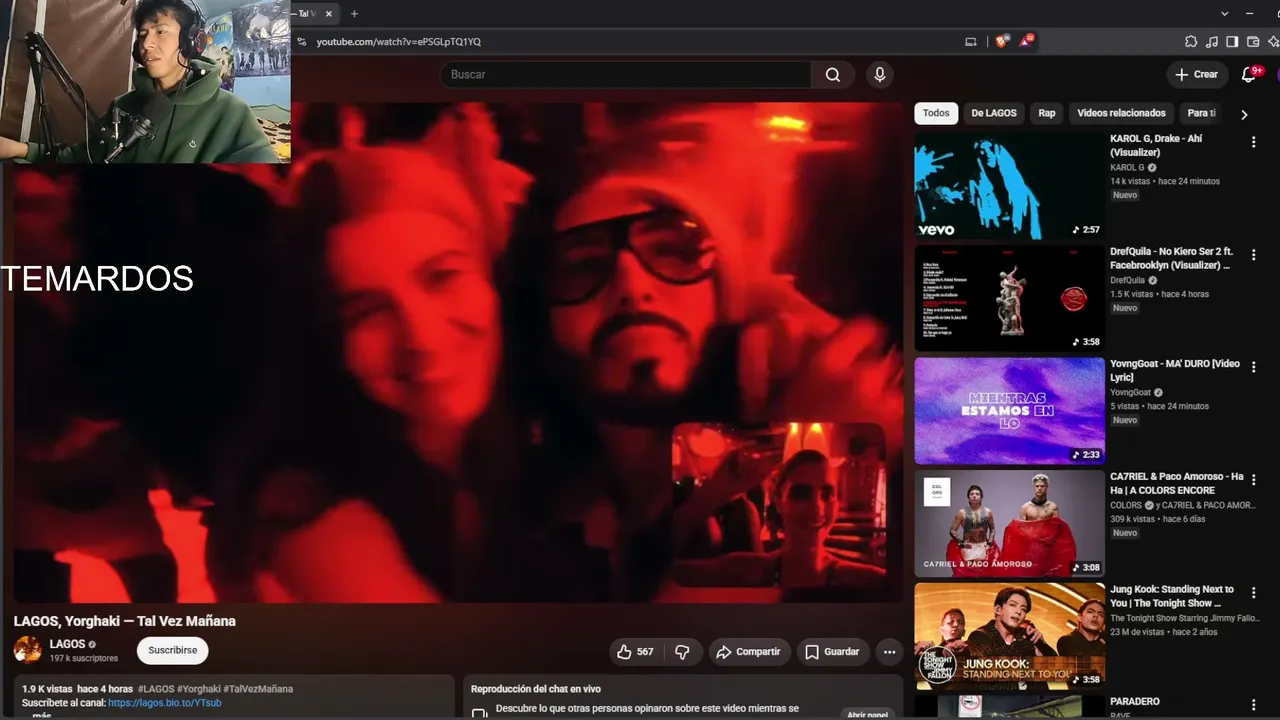The image size is (1280, 720).
Task: Click the #LAGOS hashtag
Action: pyautogui.click(x=156, y=689)
